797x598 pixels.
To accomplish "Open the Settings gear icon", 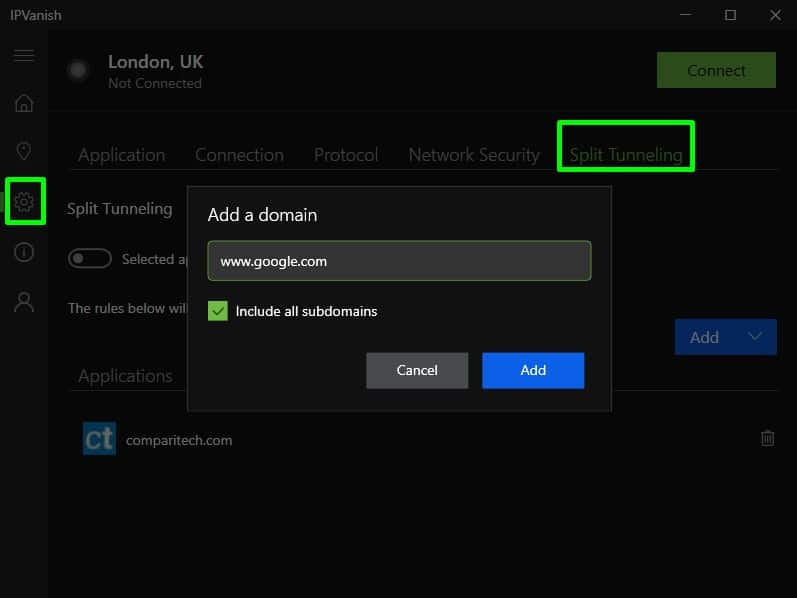I will point(24,202).
